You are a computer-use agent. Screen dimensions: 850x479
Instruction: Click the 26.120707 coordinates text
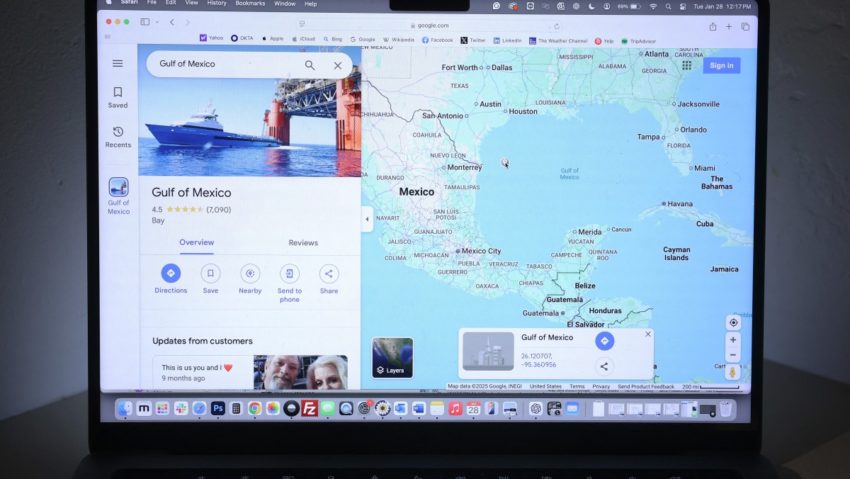click(538, 360)
